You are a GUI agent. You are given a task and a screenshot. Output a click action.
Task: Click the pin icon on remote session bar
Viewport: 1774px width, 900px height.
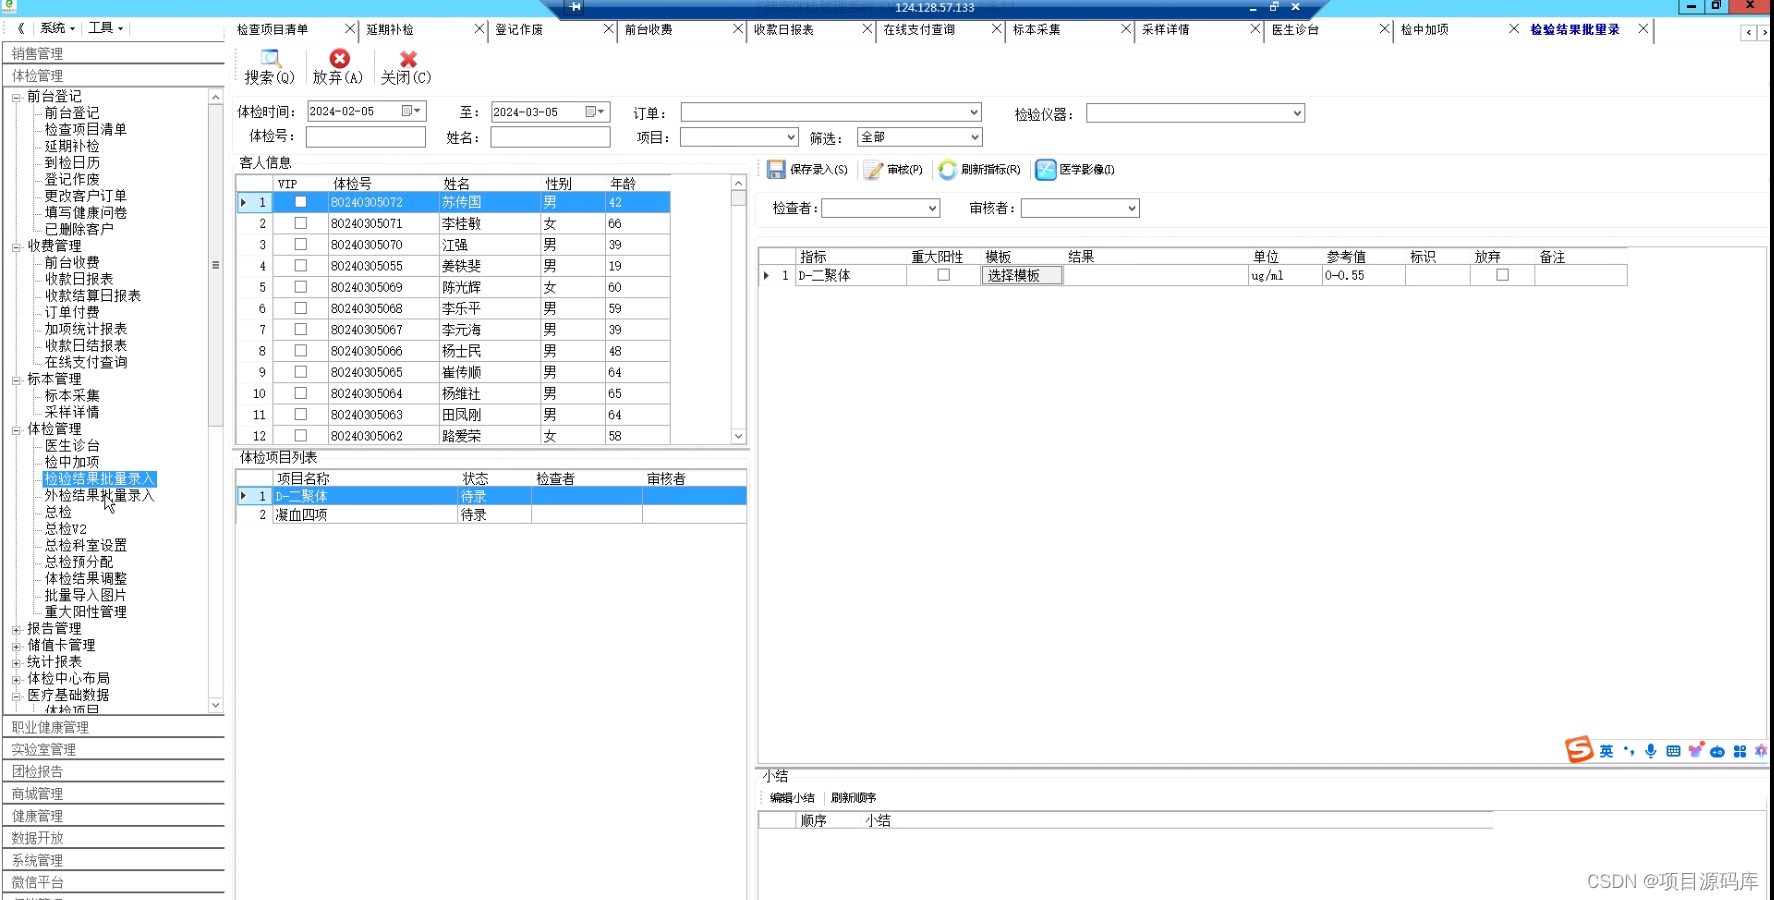pyautogui.click(x=575, y=7)
